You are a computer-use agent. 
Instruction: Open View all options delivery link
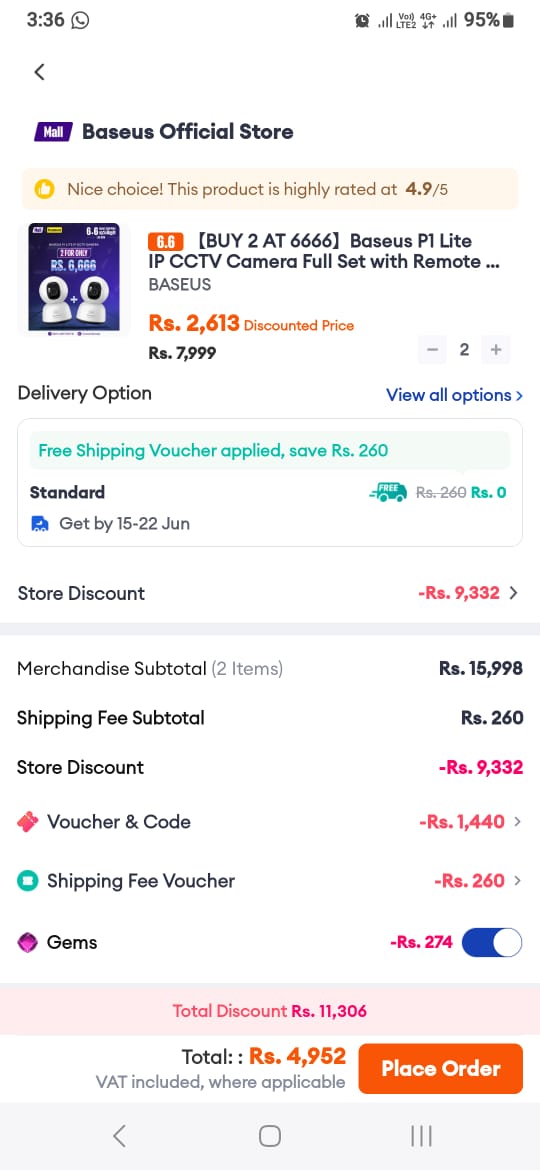pos(454,395)
